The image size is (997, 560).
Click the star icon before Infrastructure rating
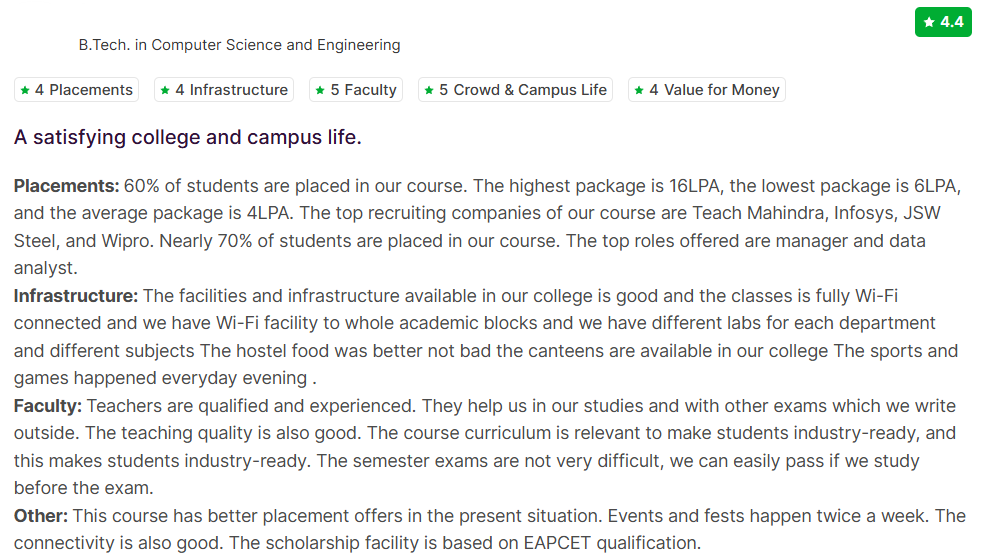165,90
